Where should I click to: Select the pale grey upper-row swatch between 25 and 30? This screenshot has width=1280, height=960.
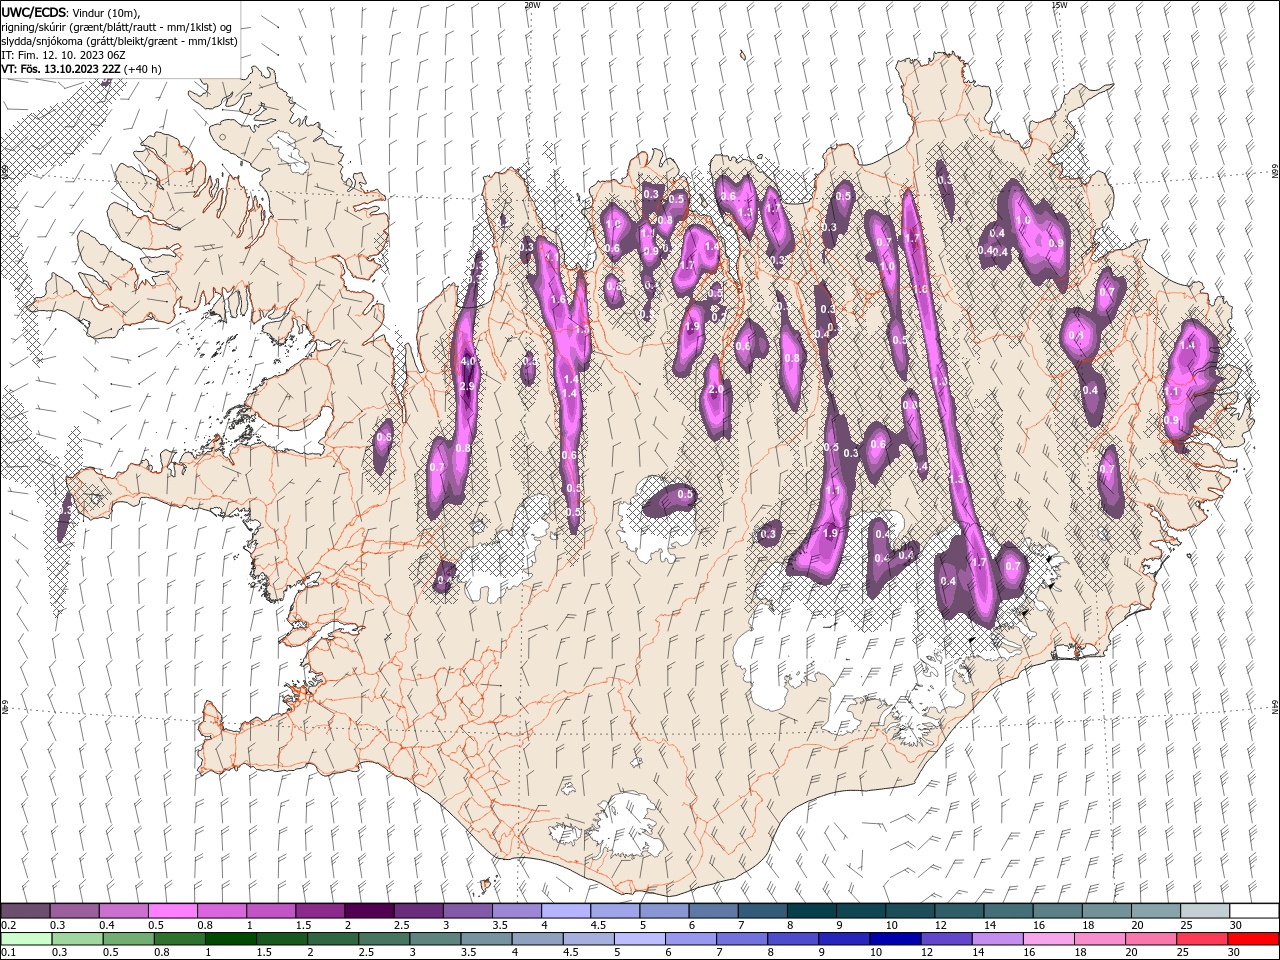(1203, 911)
